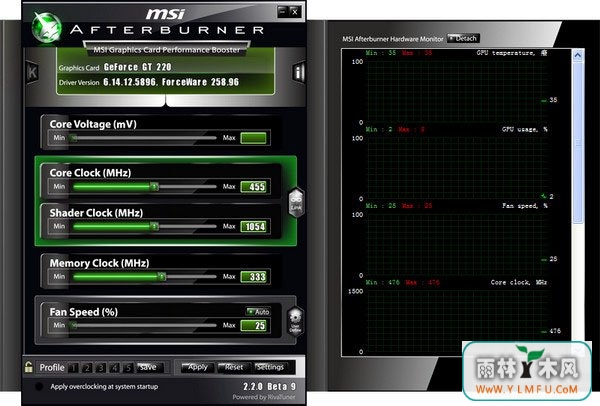This screenshot has width=600, height=406.
Task: Click the Fan Speed value 25
Action: [x=253, y=325]
